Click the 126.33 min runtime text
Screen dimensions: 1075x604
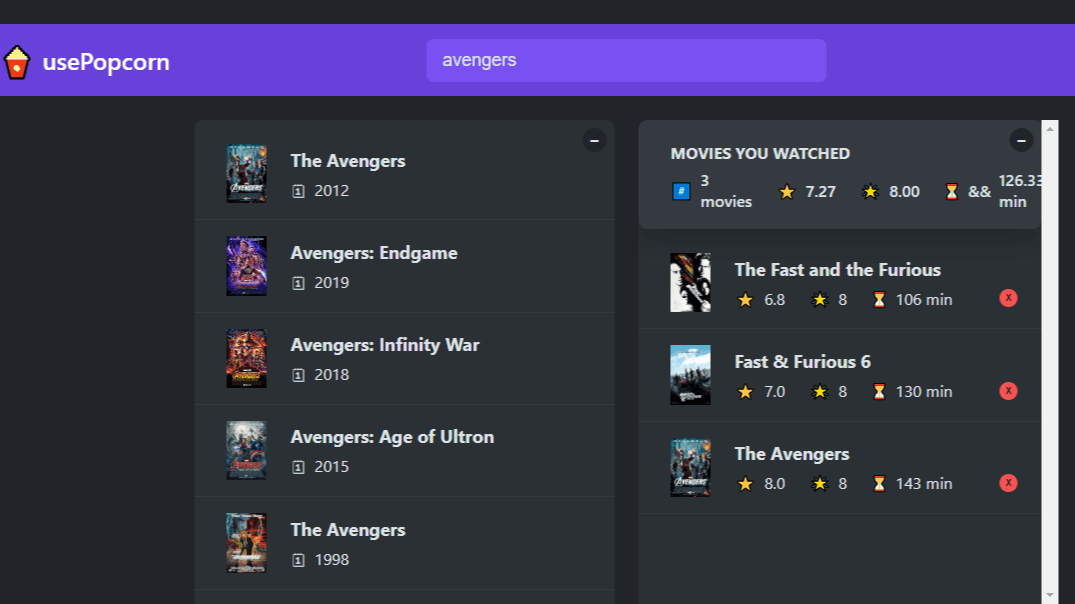coord(1020,191)
